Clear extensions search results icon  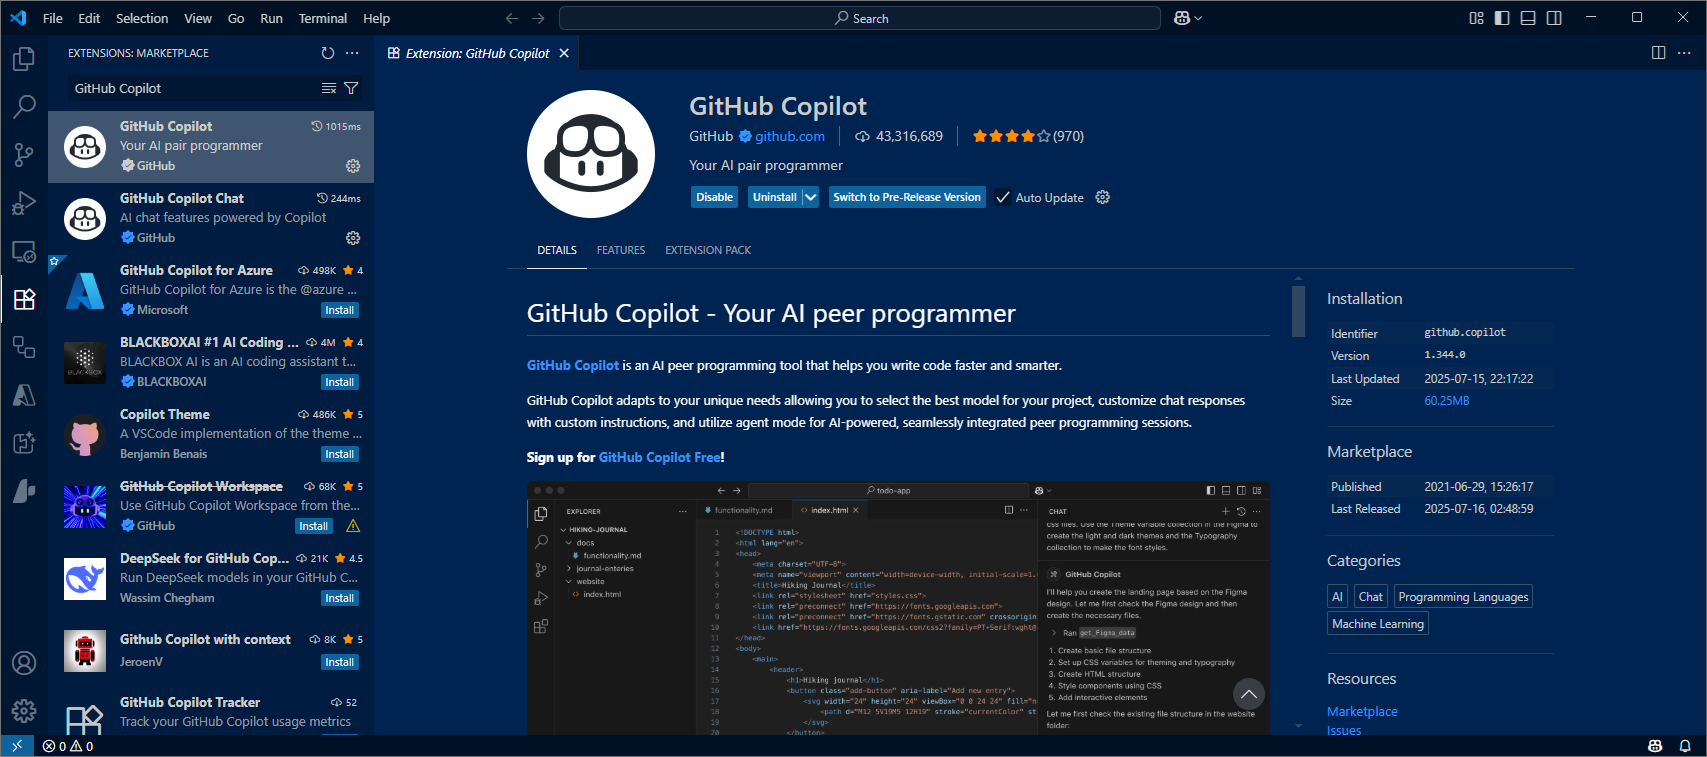click(328, 88)
